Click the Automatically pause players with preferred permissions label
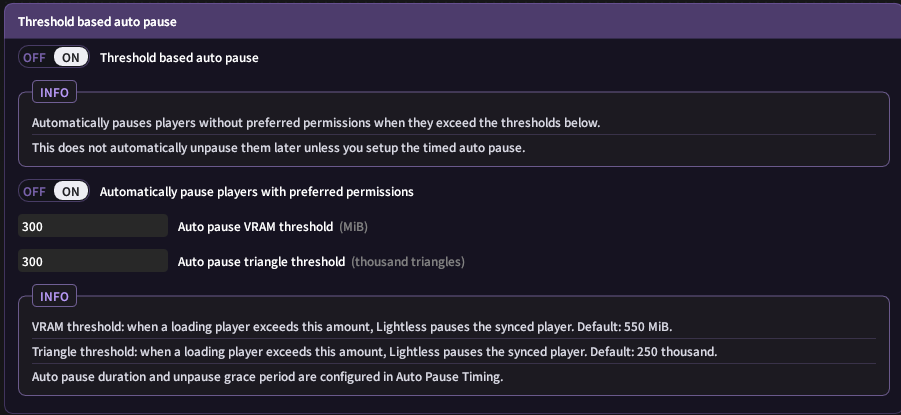Viewport: 901px width, 415px height. point(257,191)
